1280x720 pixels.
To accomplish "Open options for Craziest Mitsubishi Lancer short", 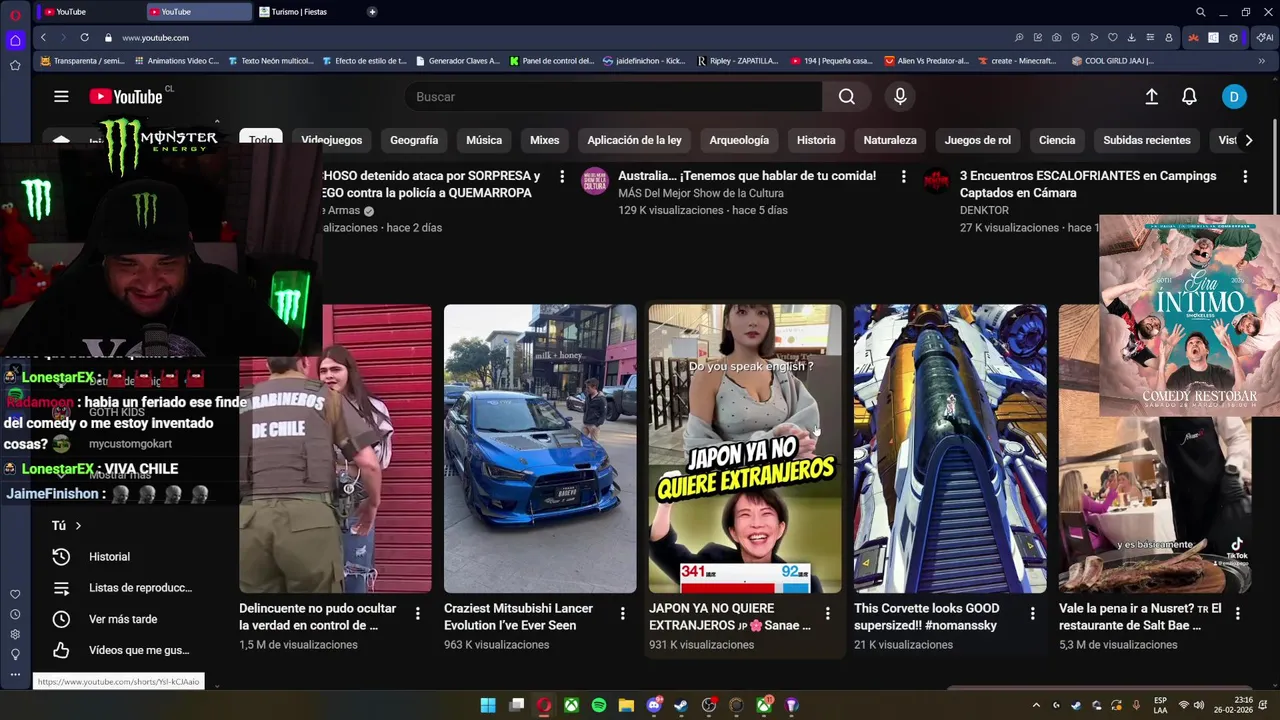I will point(622,613).
